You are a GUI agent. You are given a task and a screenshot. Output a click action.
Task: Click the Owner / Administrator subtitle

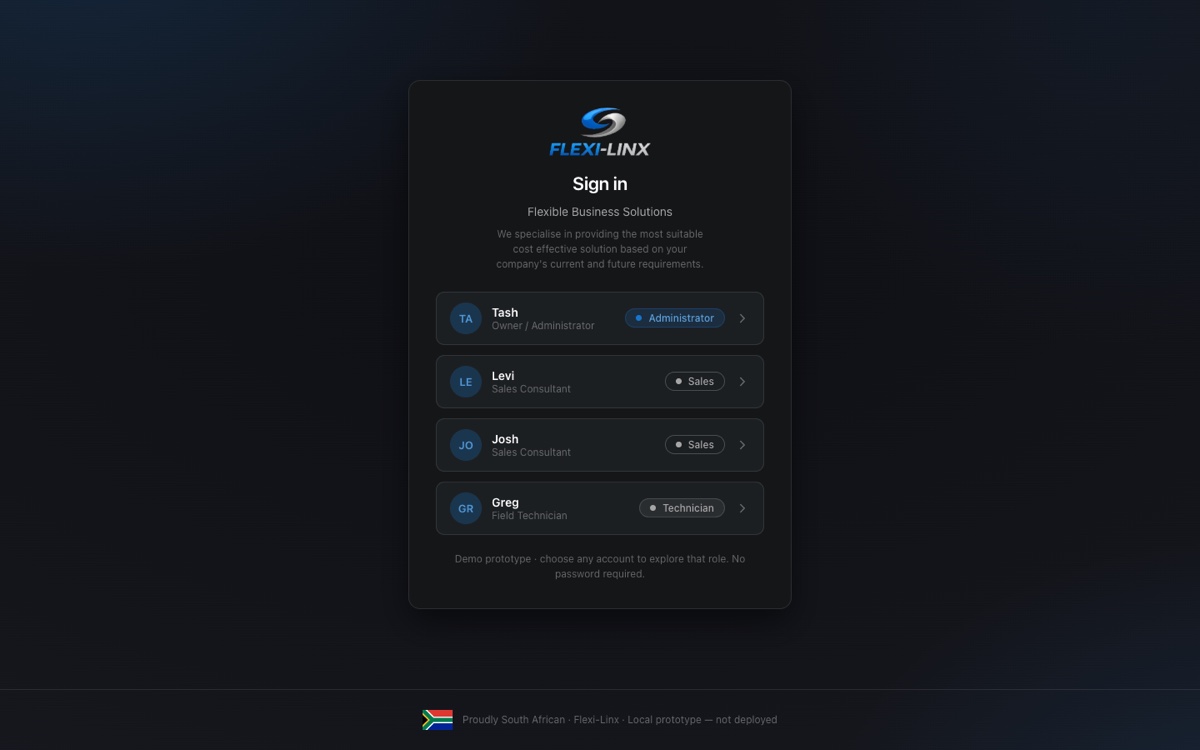(x=543, y=326)
